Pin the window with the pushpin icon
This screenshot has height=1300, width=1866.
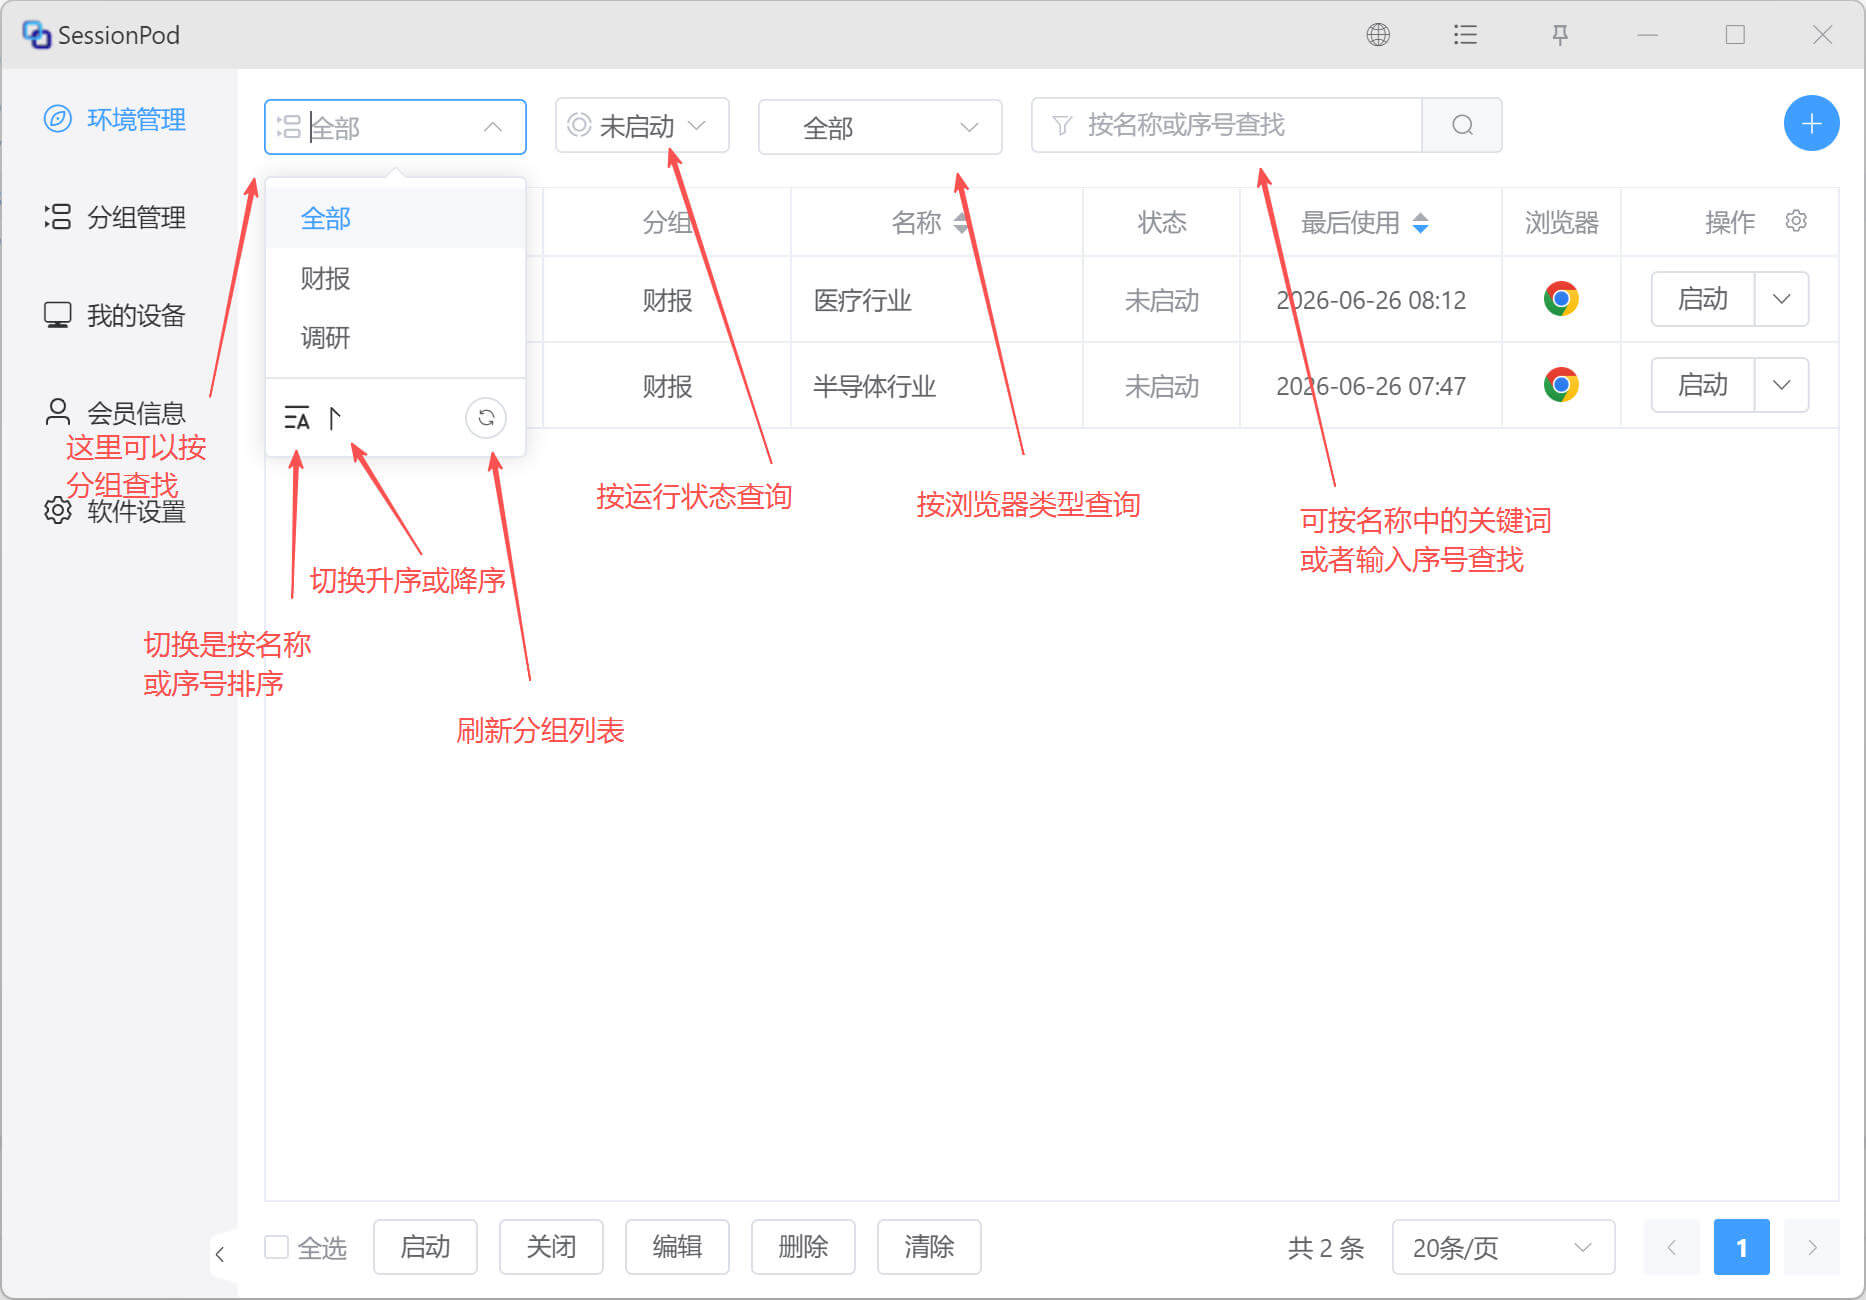click(x=1560, y=35)
